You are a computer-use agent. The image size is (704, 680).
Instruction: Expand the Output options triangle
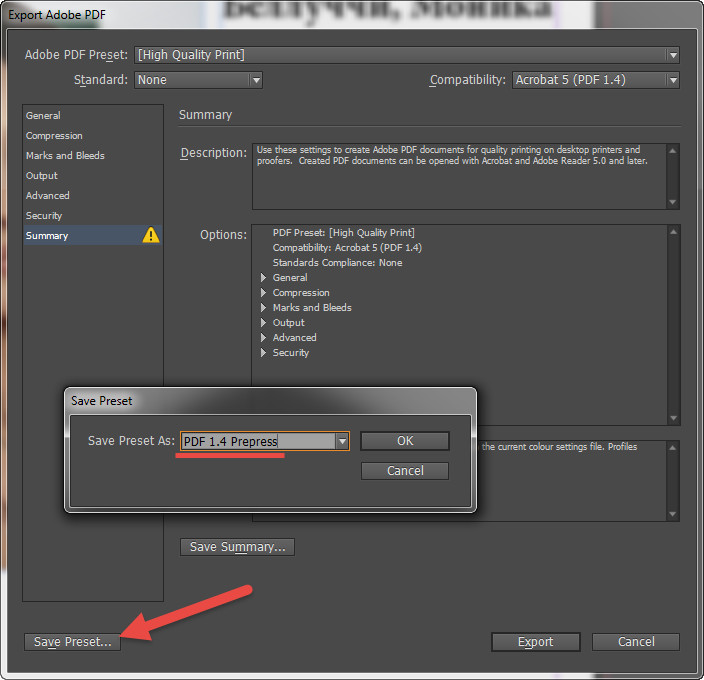click(264, 323)
